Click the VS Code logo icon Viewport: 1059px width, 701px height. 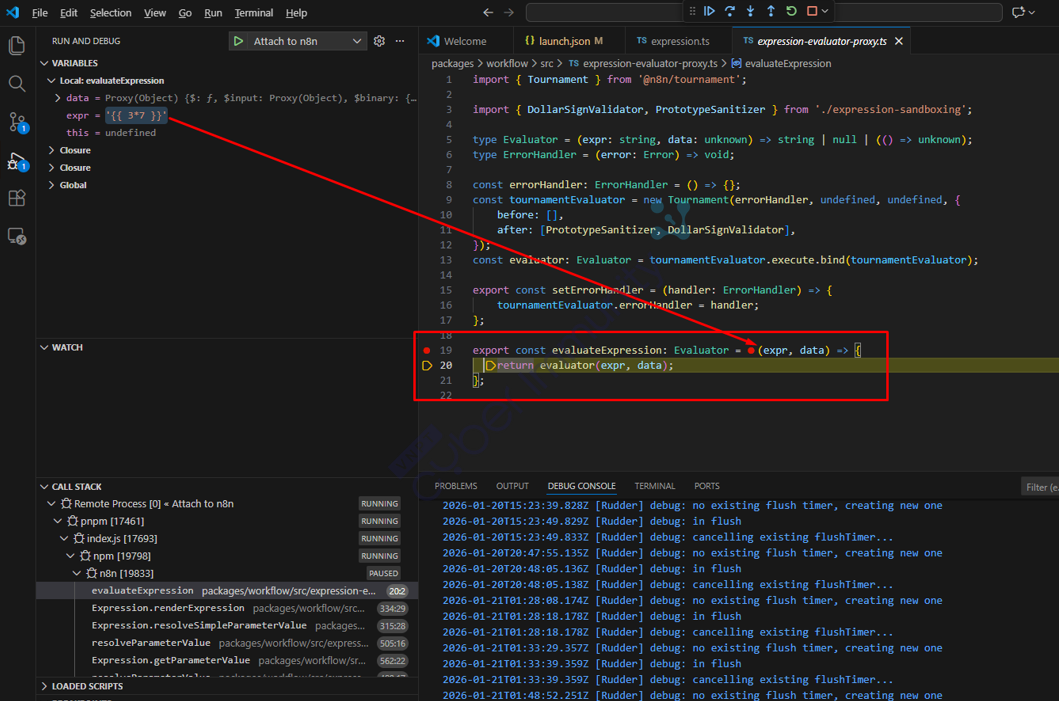click(x=13, y=12)
